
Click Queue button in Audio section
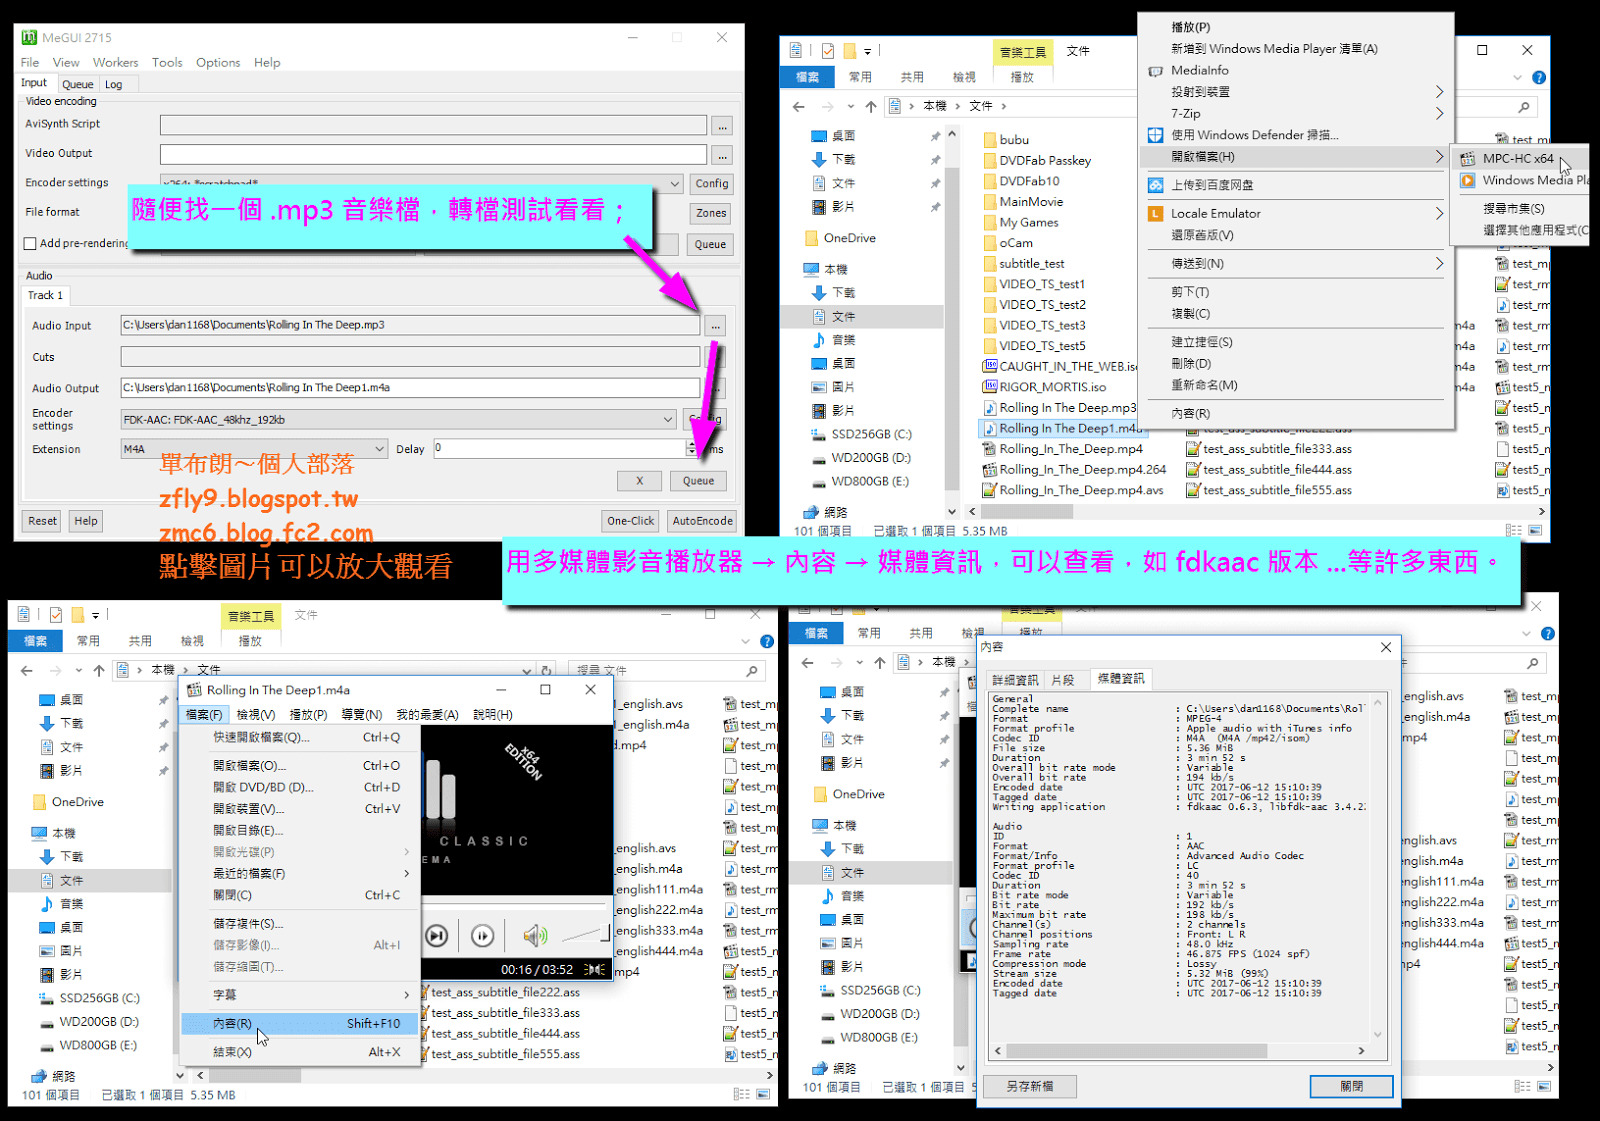(699, 481)
